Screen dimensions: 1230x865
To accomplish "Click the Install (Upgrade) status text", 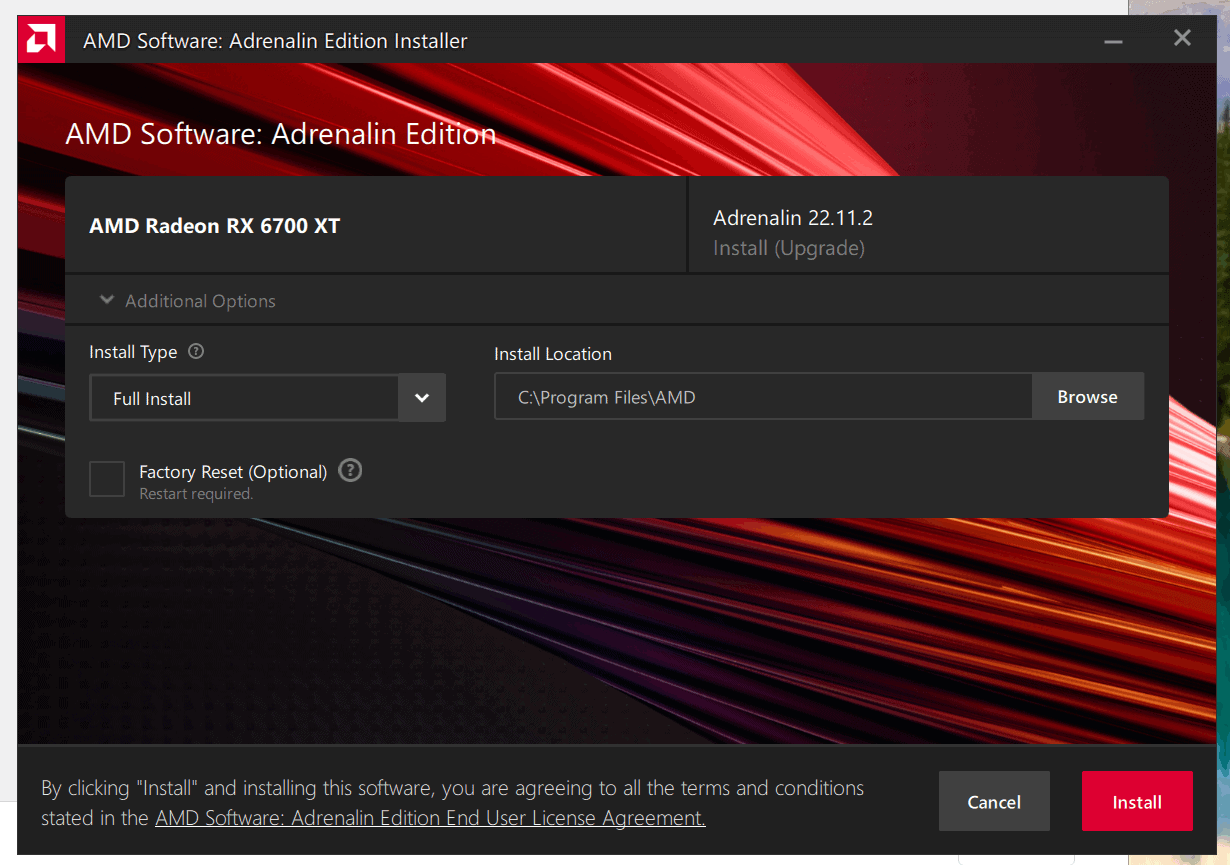I will 789,247.
